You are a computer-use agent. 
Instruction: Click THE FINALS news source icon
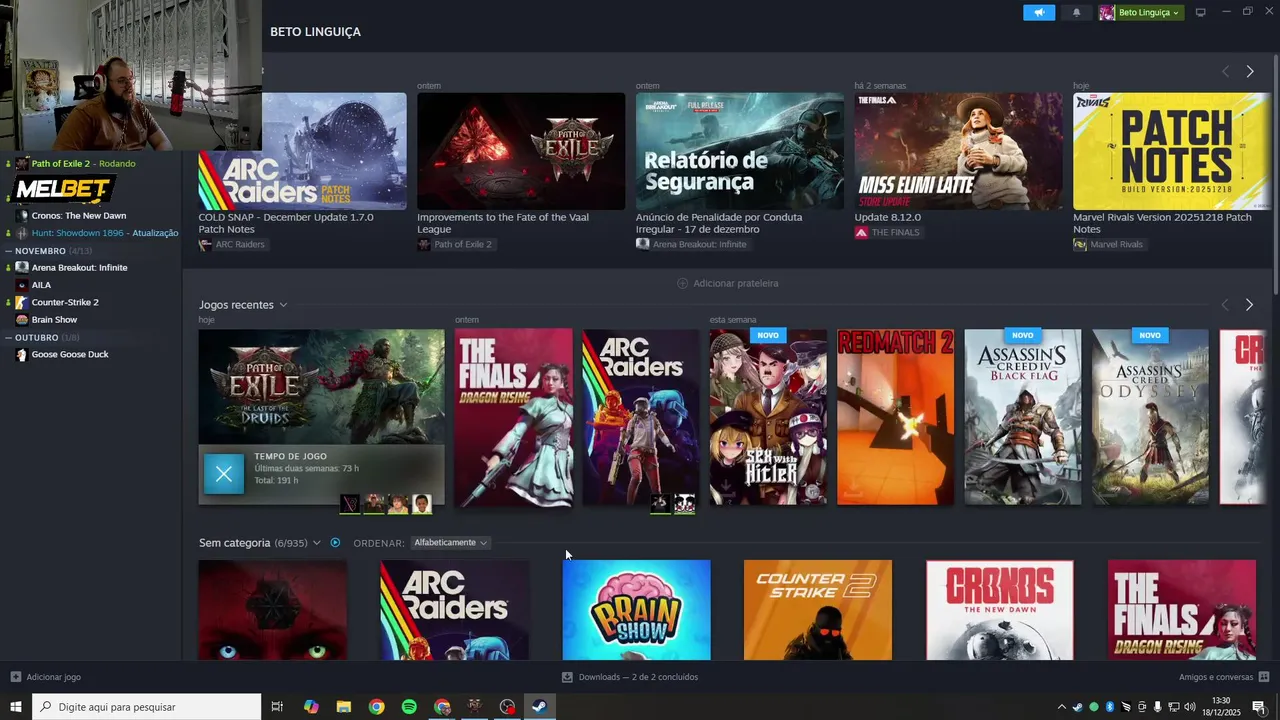pos(861,232)
